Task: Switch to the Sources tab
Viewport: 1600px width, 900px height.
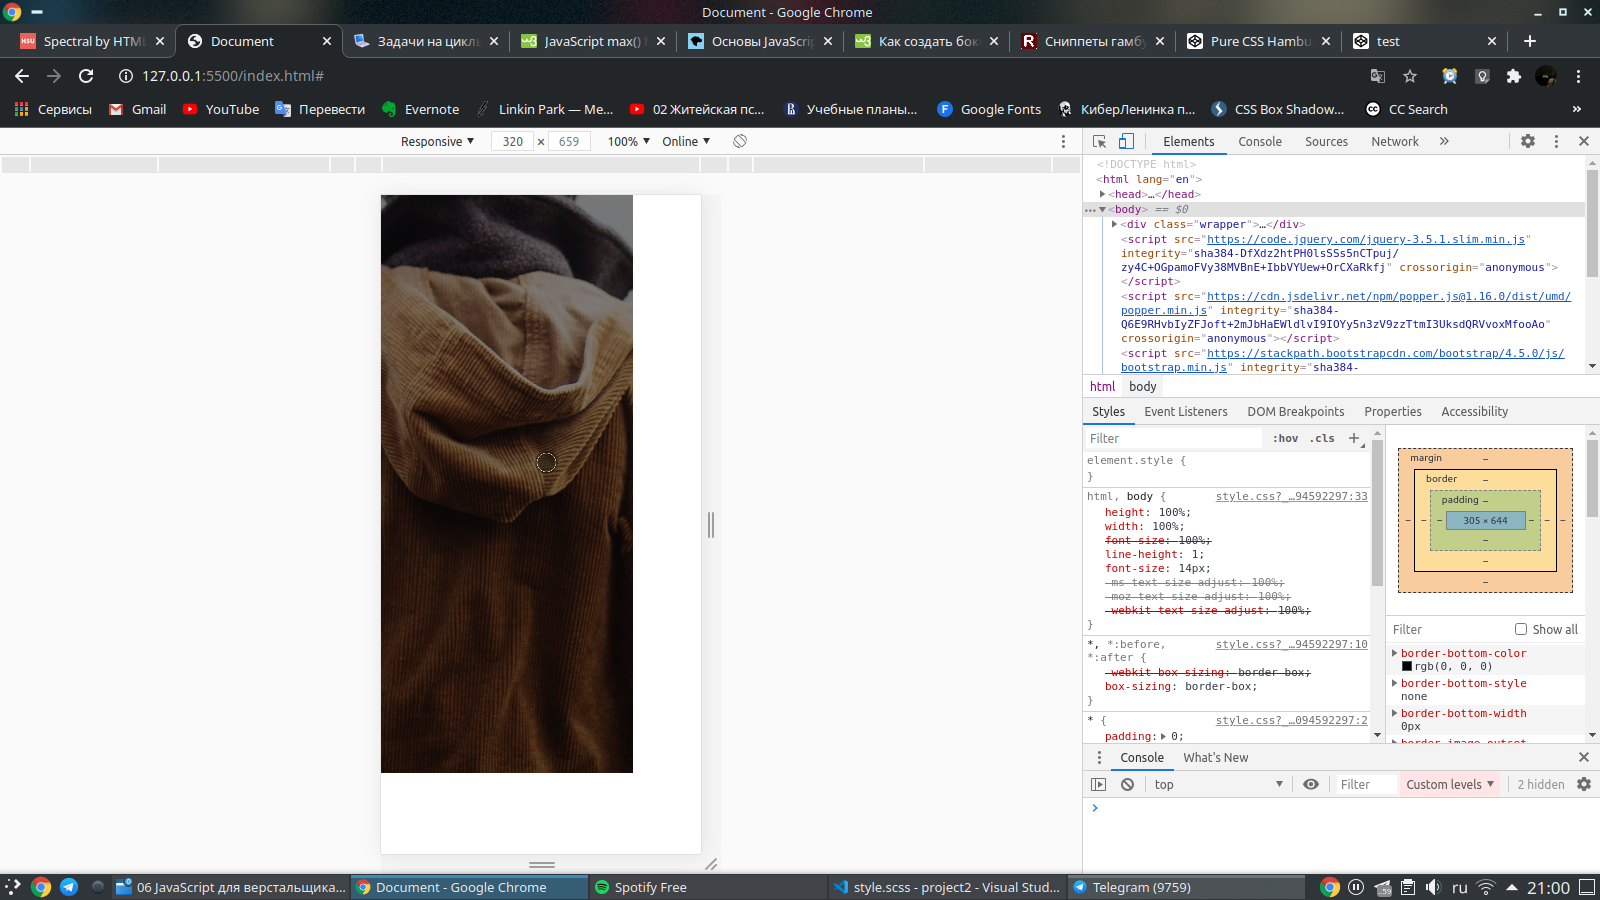Action: [x=1326, y=141]
